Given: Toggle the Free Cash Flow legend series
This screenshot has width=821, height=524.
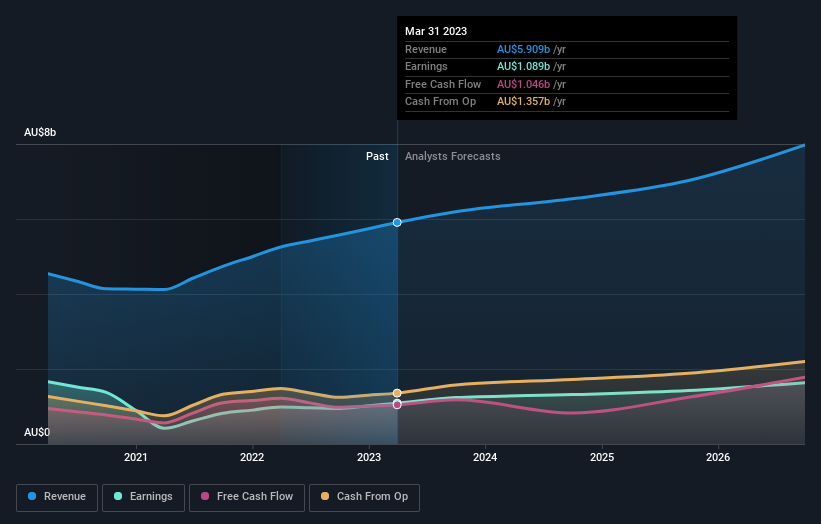Looking at the screenshot, I should 247,497.
